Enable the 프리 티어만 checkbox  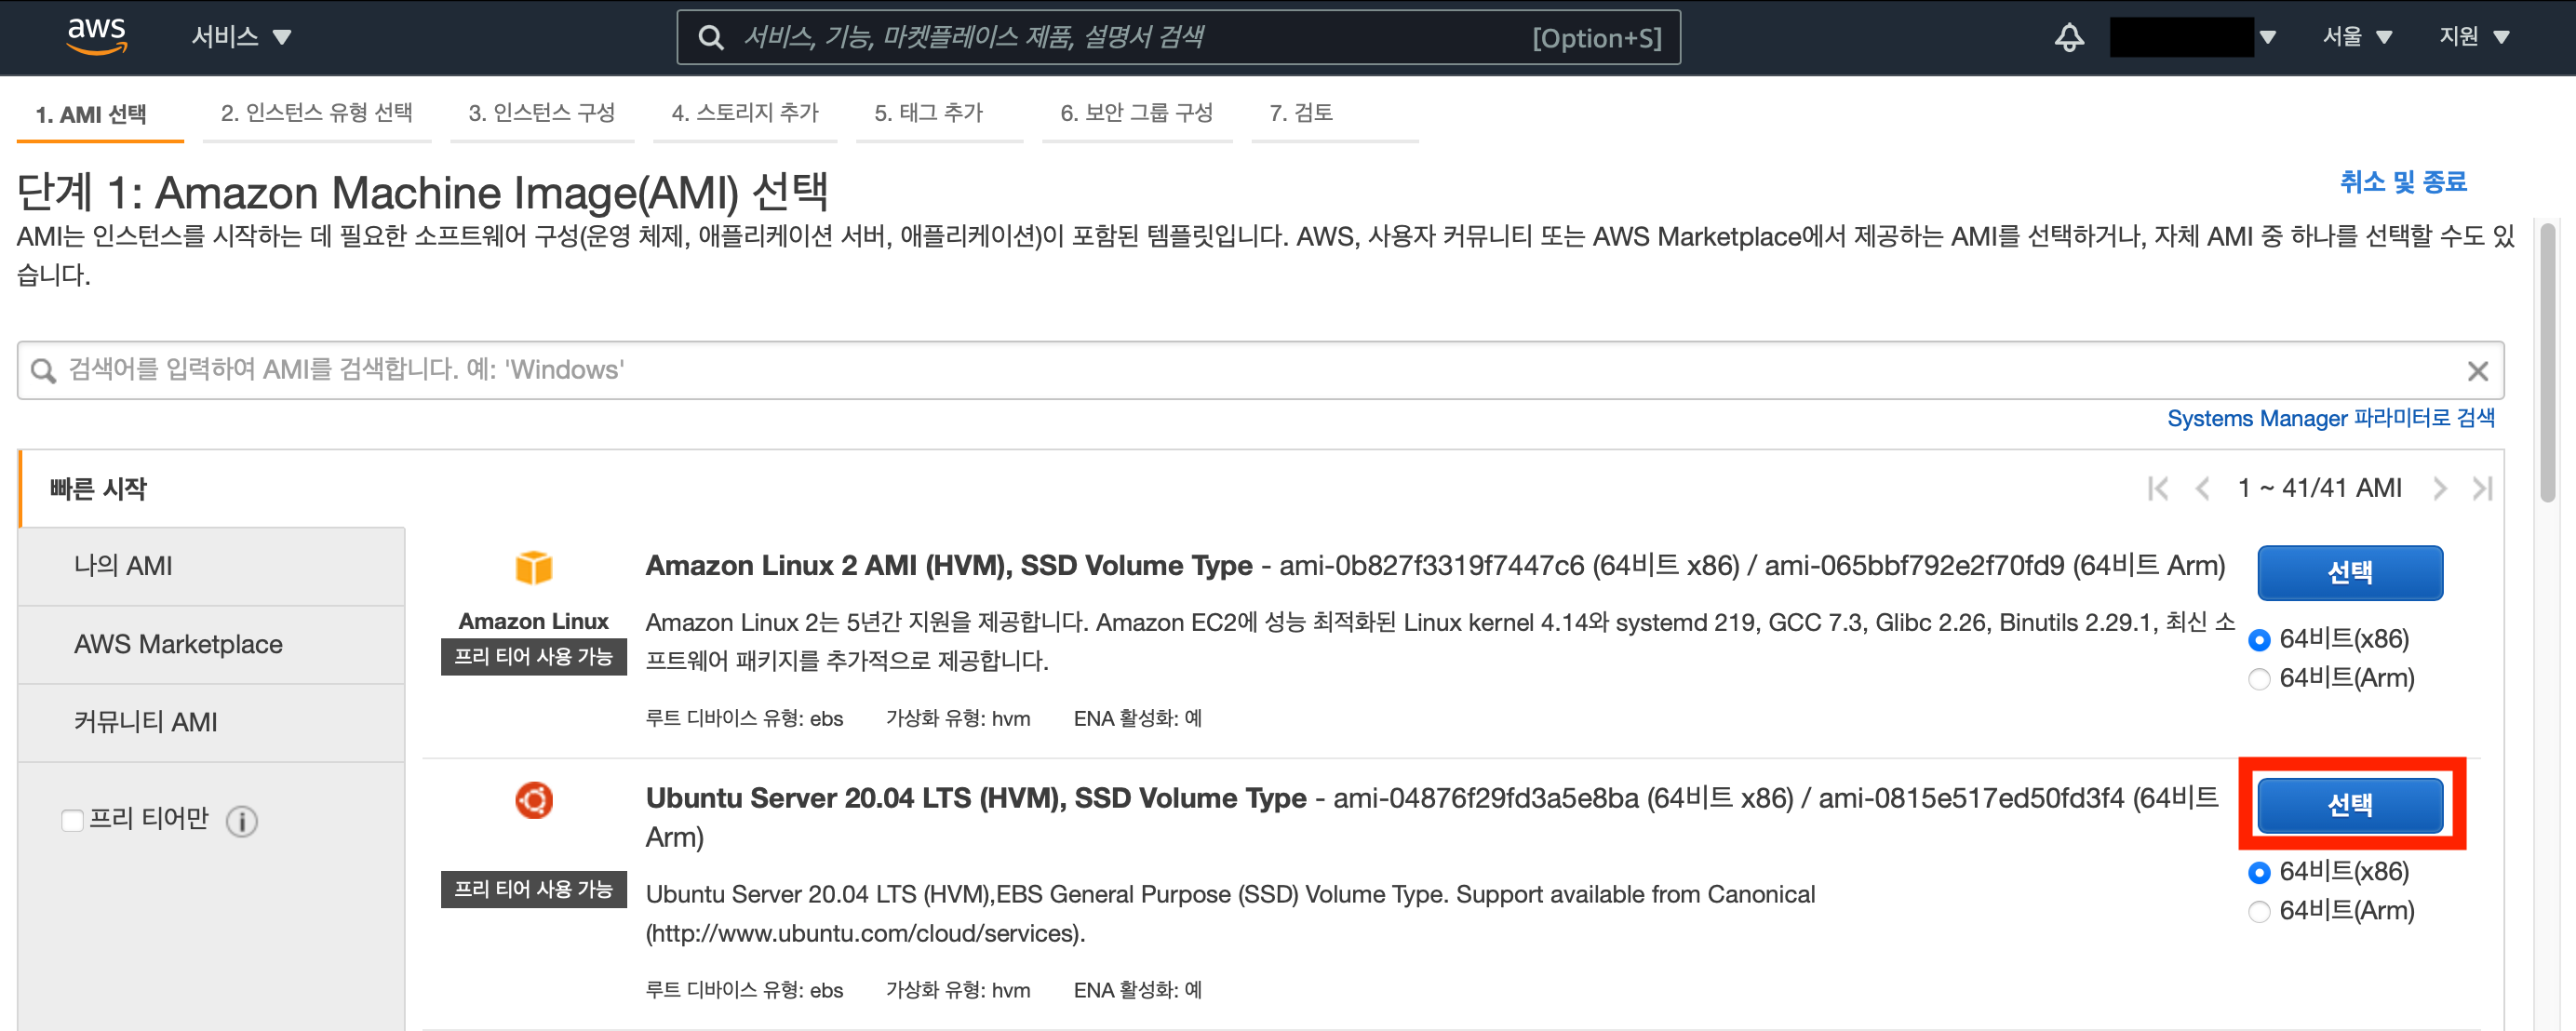(72, 821)
